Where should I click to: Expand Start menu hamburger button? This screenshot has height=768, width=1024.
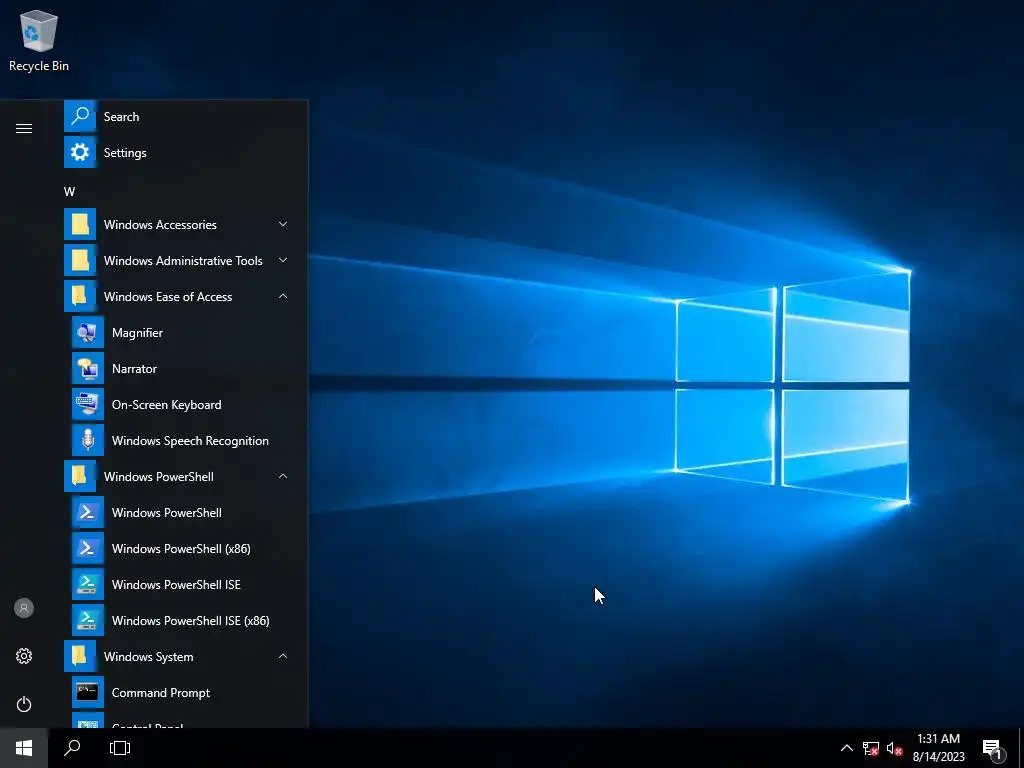[24, 128]
